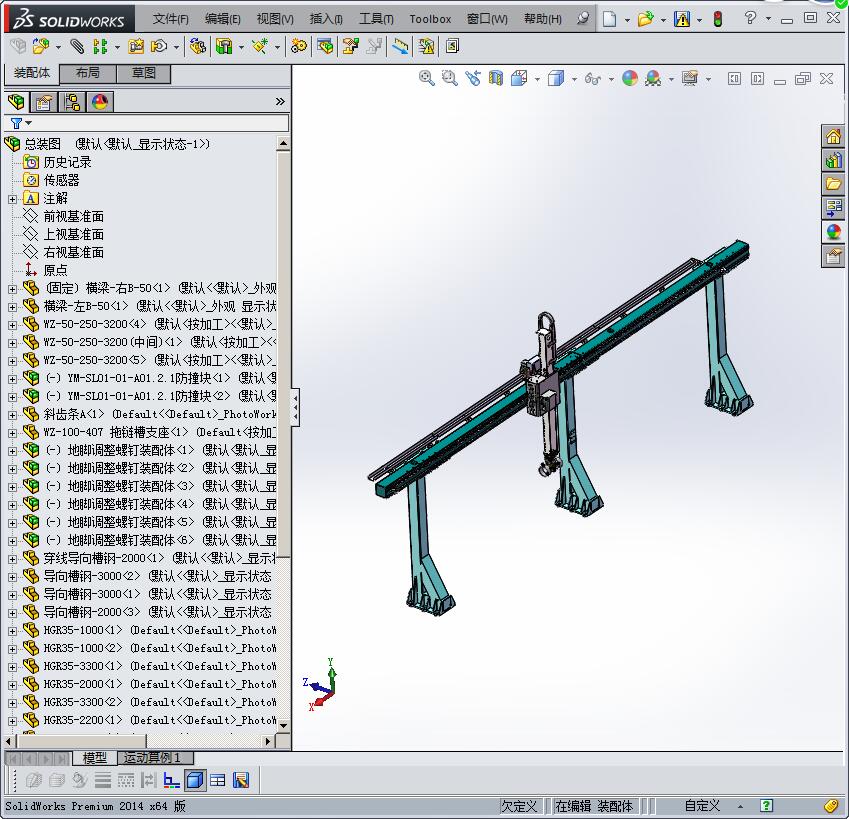Click the Section View icon
This screenshot has height=819, width=849.
pos(496,78)
